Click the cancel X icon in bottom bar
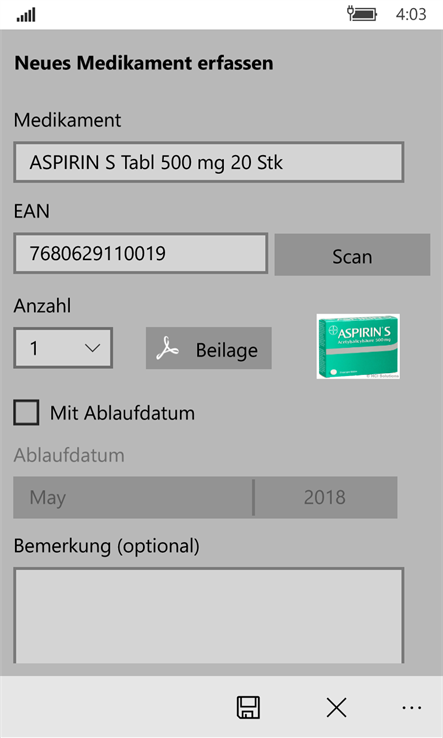The height and width of the screenshot is (738, 443). (337, 707)
